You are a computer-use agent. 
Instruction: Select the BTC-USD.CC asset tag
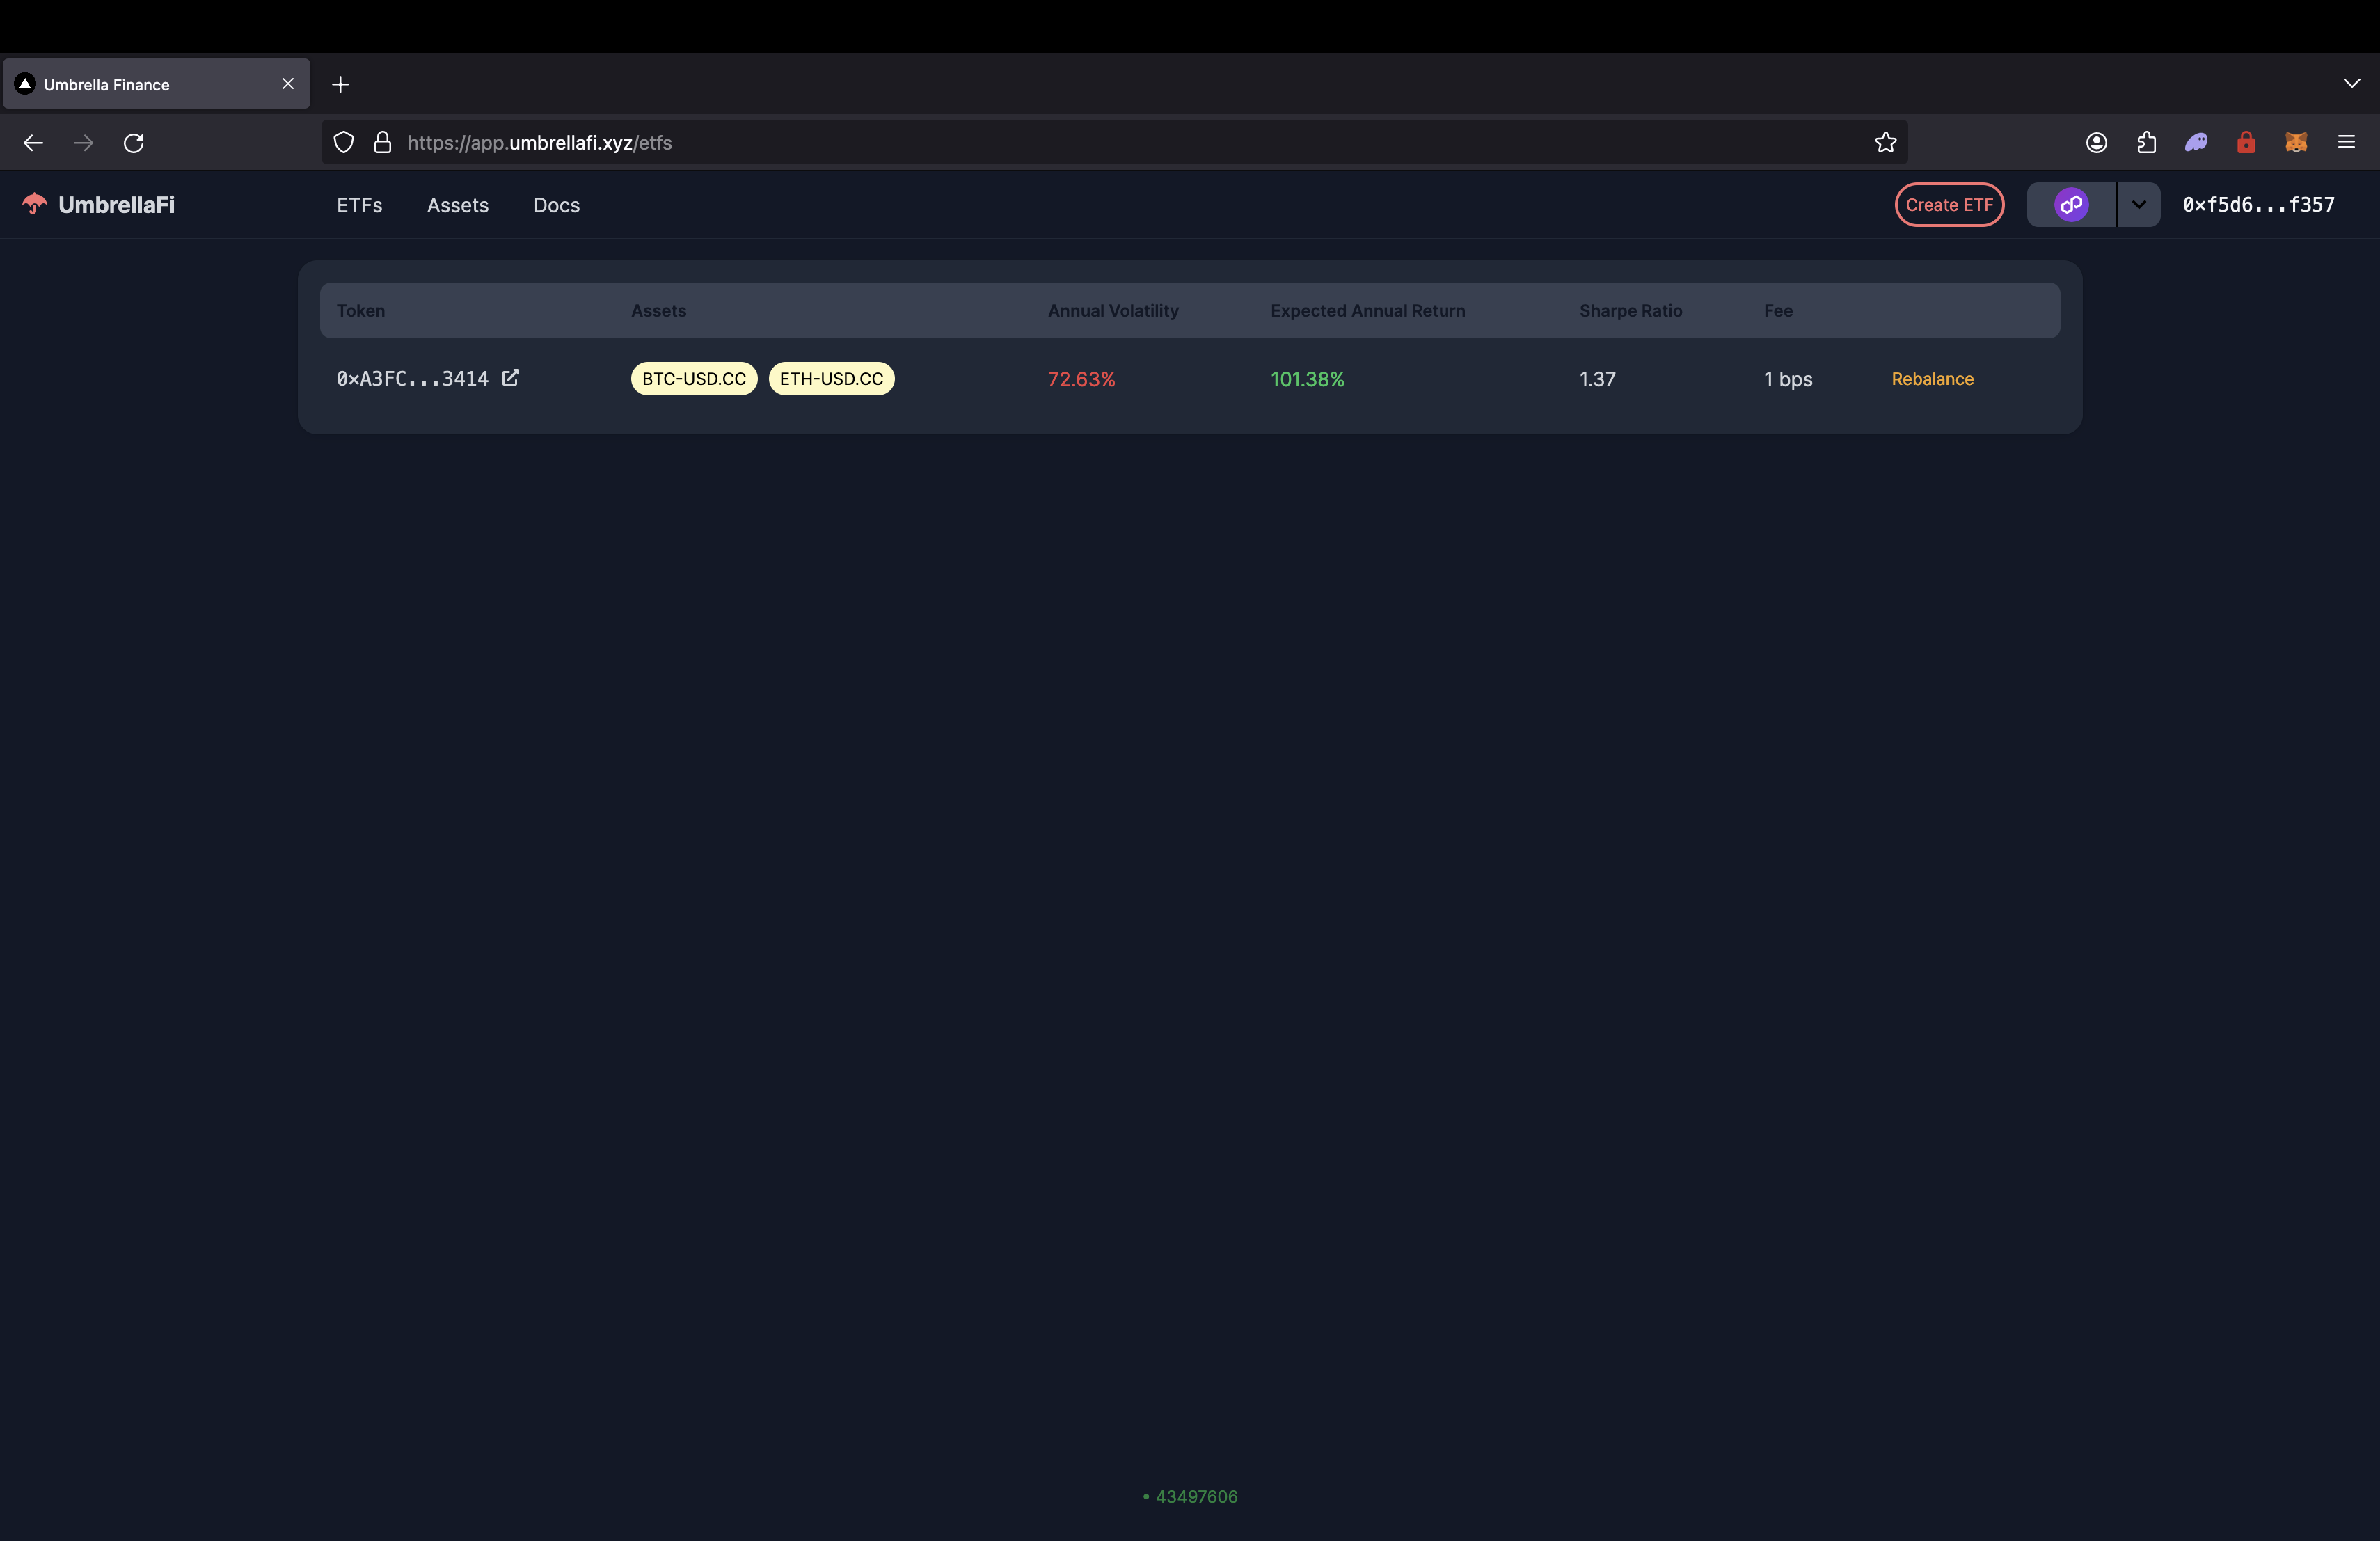click(x=694, y=379)
